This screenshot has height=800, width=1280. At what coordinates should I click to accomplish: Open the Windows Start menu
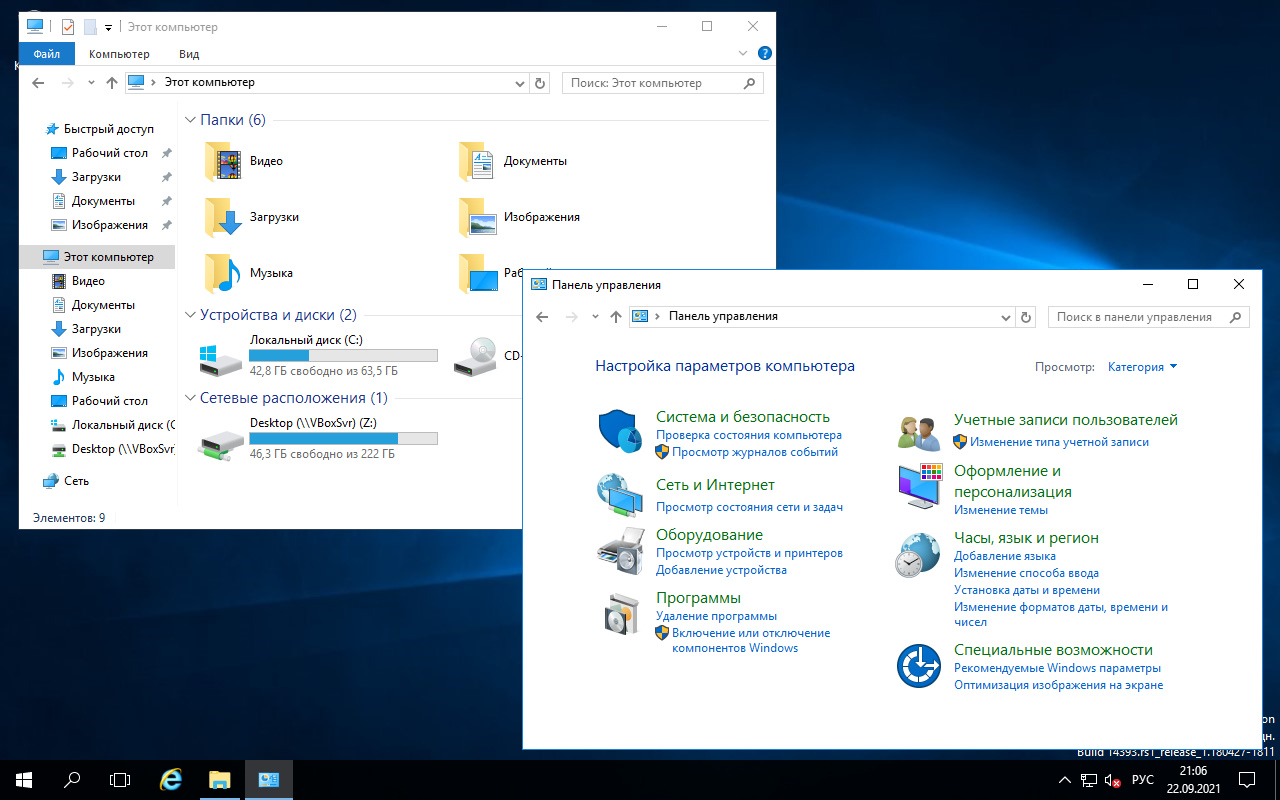pos(24,779)
